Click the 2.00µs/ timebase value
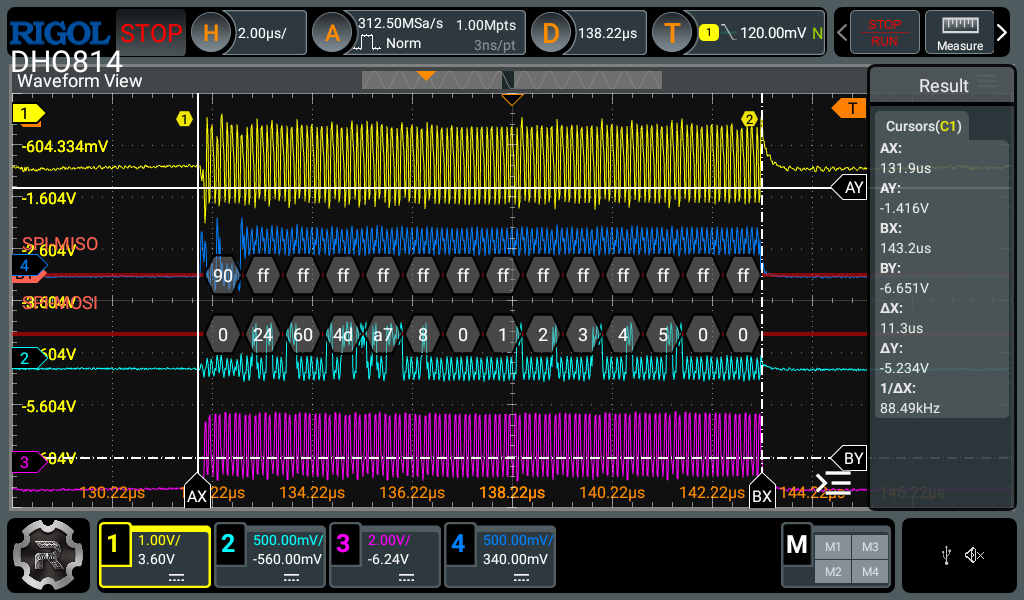1024x600 pixels. tap(262, 33)
